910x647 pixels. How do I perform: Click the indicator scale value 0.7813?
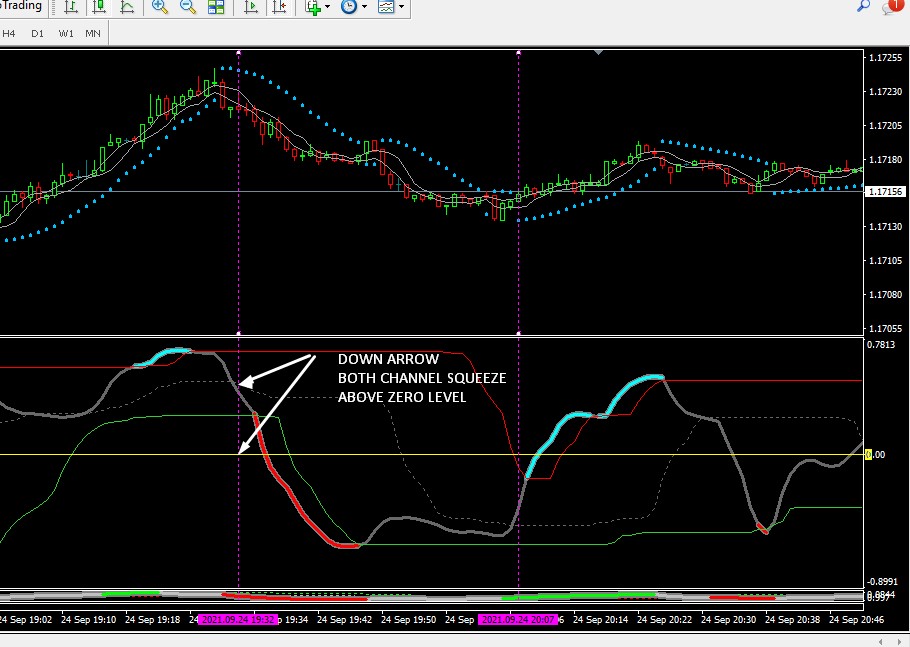[x=881, y=345]
